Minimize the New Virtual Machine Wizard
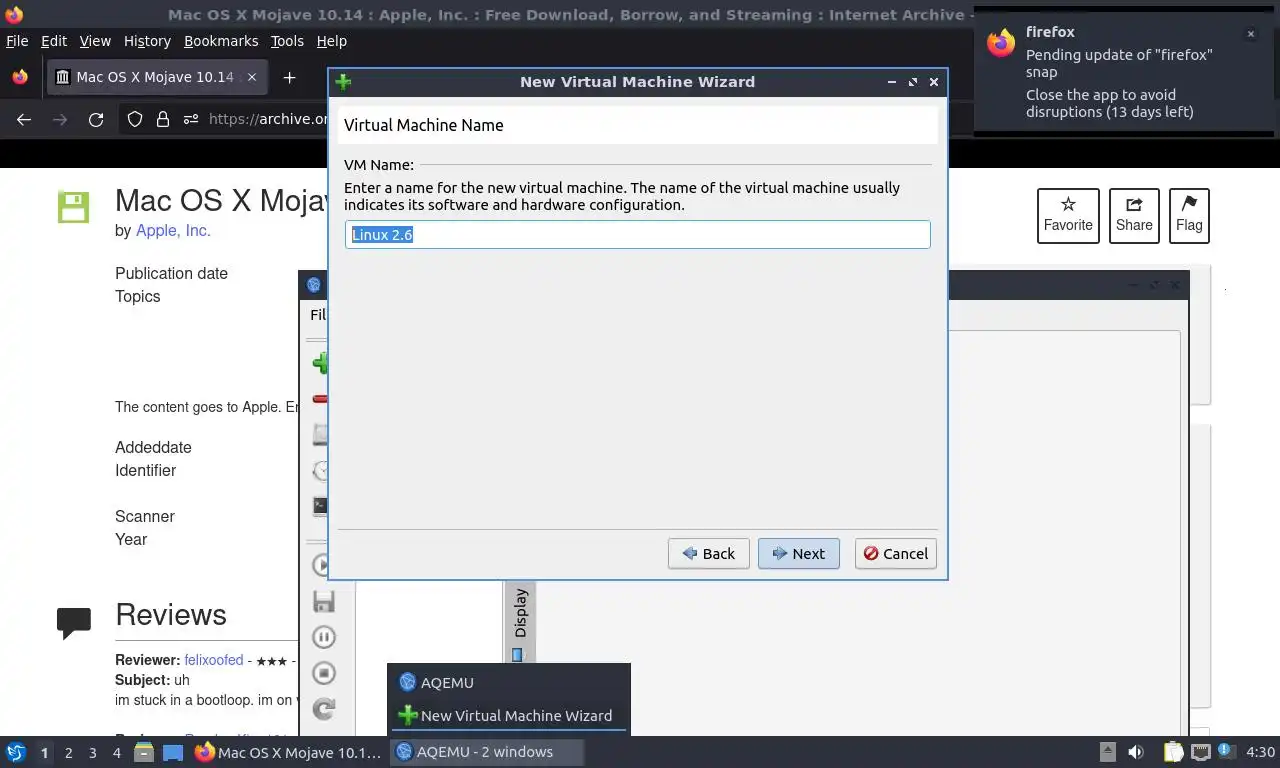The image size is (1280, 768). 892,82
